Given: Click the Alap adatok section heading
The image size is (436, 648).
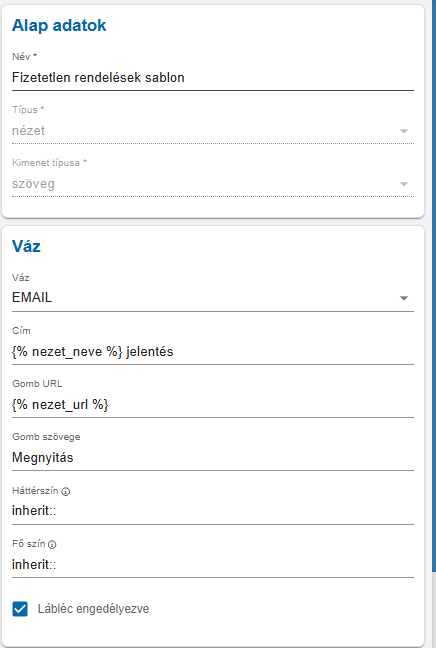Looking at the screenshot, I should (59, 26).
